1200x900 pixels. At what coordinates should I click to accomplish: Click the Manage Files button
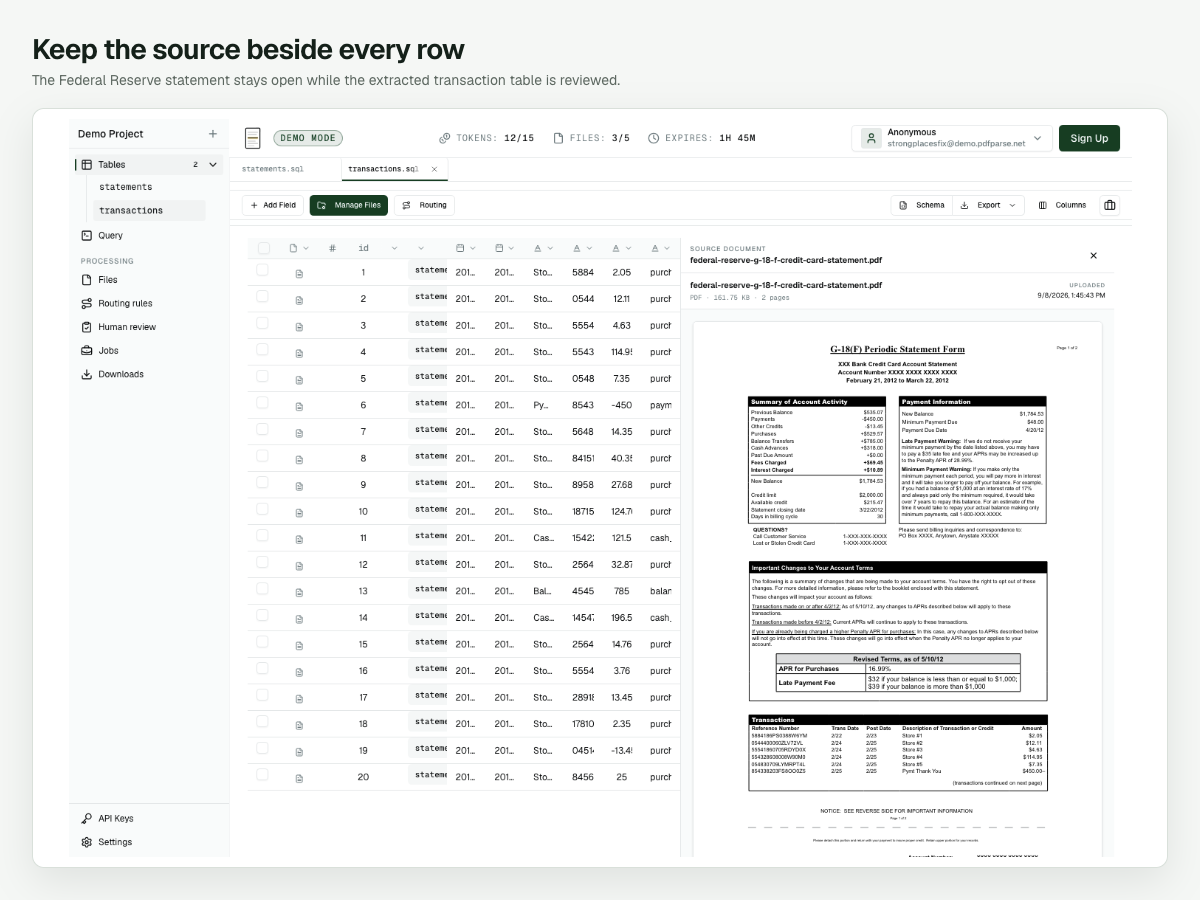click(349, 205)
